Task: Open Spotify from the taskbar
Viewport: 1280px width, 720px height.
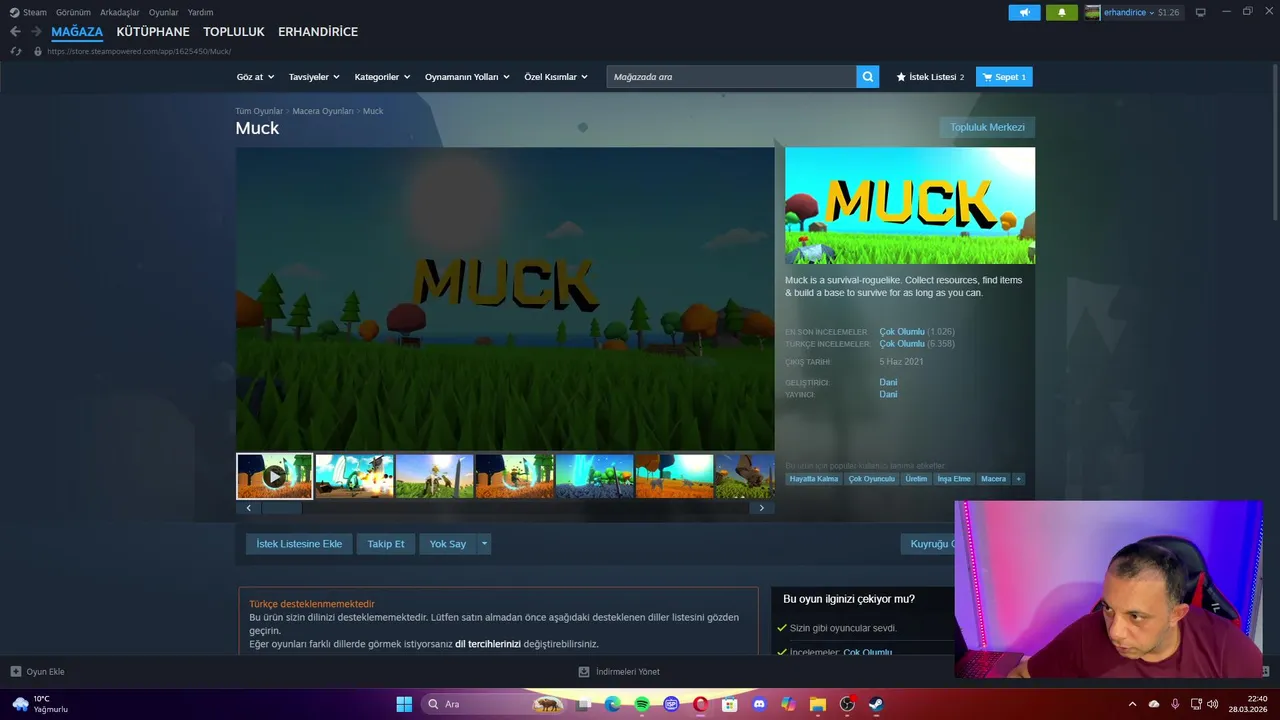Action: click(x=642, y=704)
